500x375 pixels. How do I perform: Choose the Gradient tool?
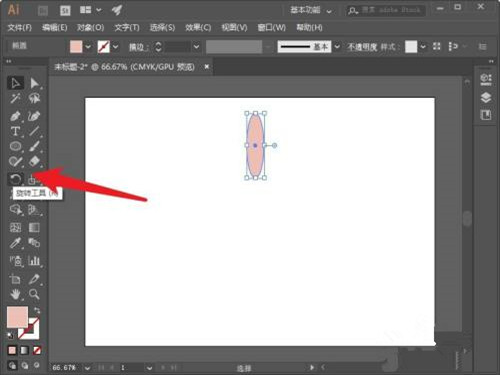[34, 228]
